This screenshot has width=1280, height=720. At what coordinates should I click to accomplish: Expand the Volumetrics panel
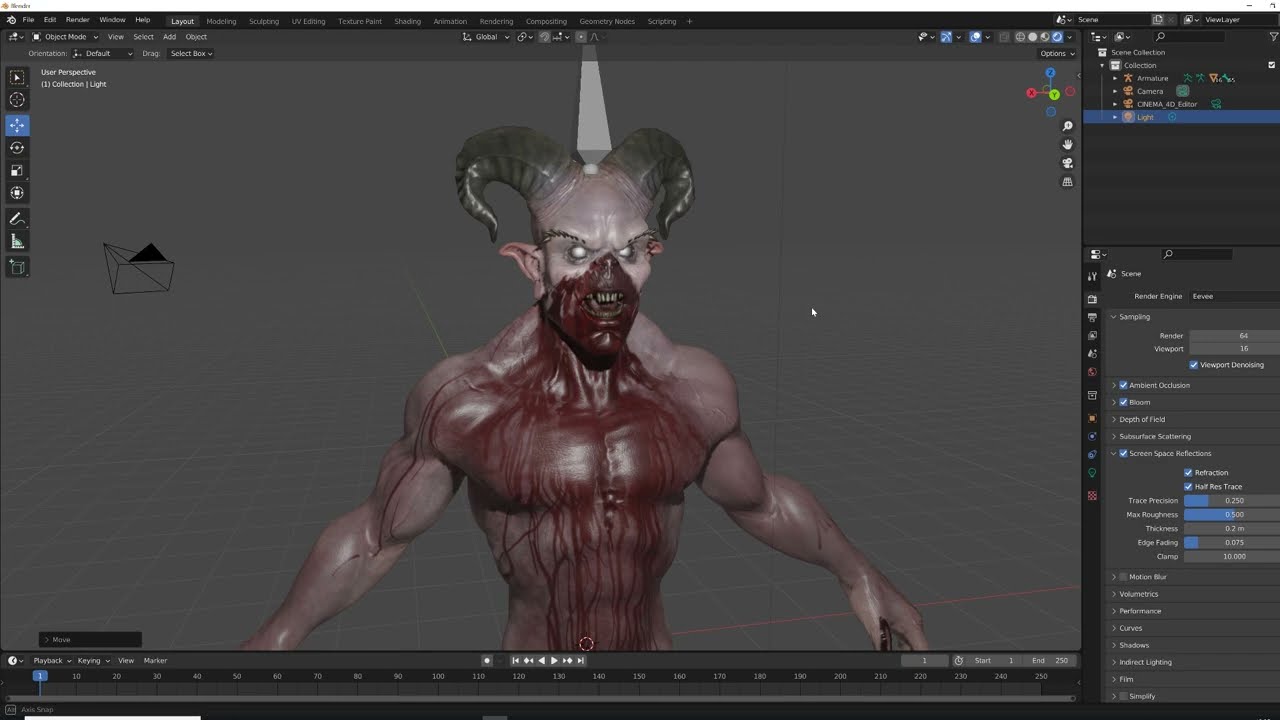click(1114, 594)
